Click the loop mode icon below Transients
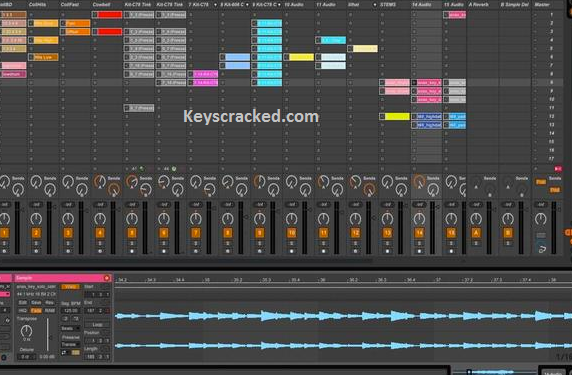 pos(64,352)
